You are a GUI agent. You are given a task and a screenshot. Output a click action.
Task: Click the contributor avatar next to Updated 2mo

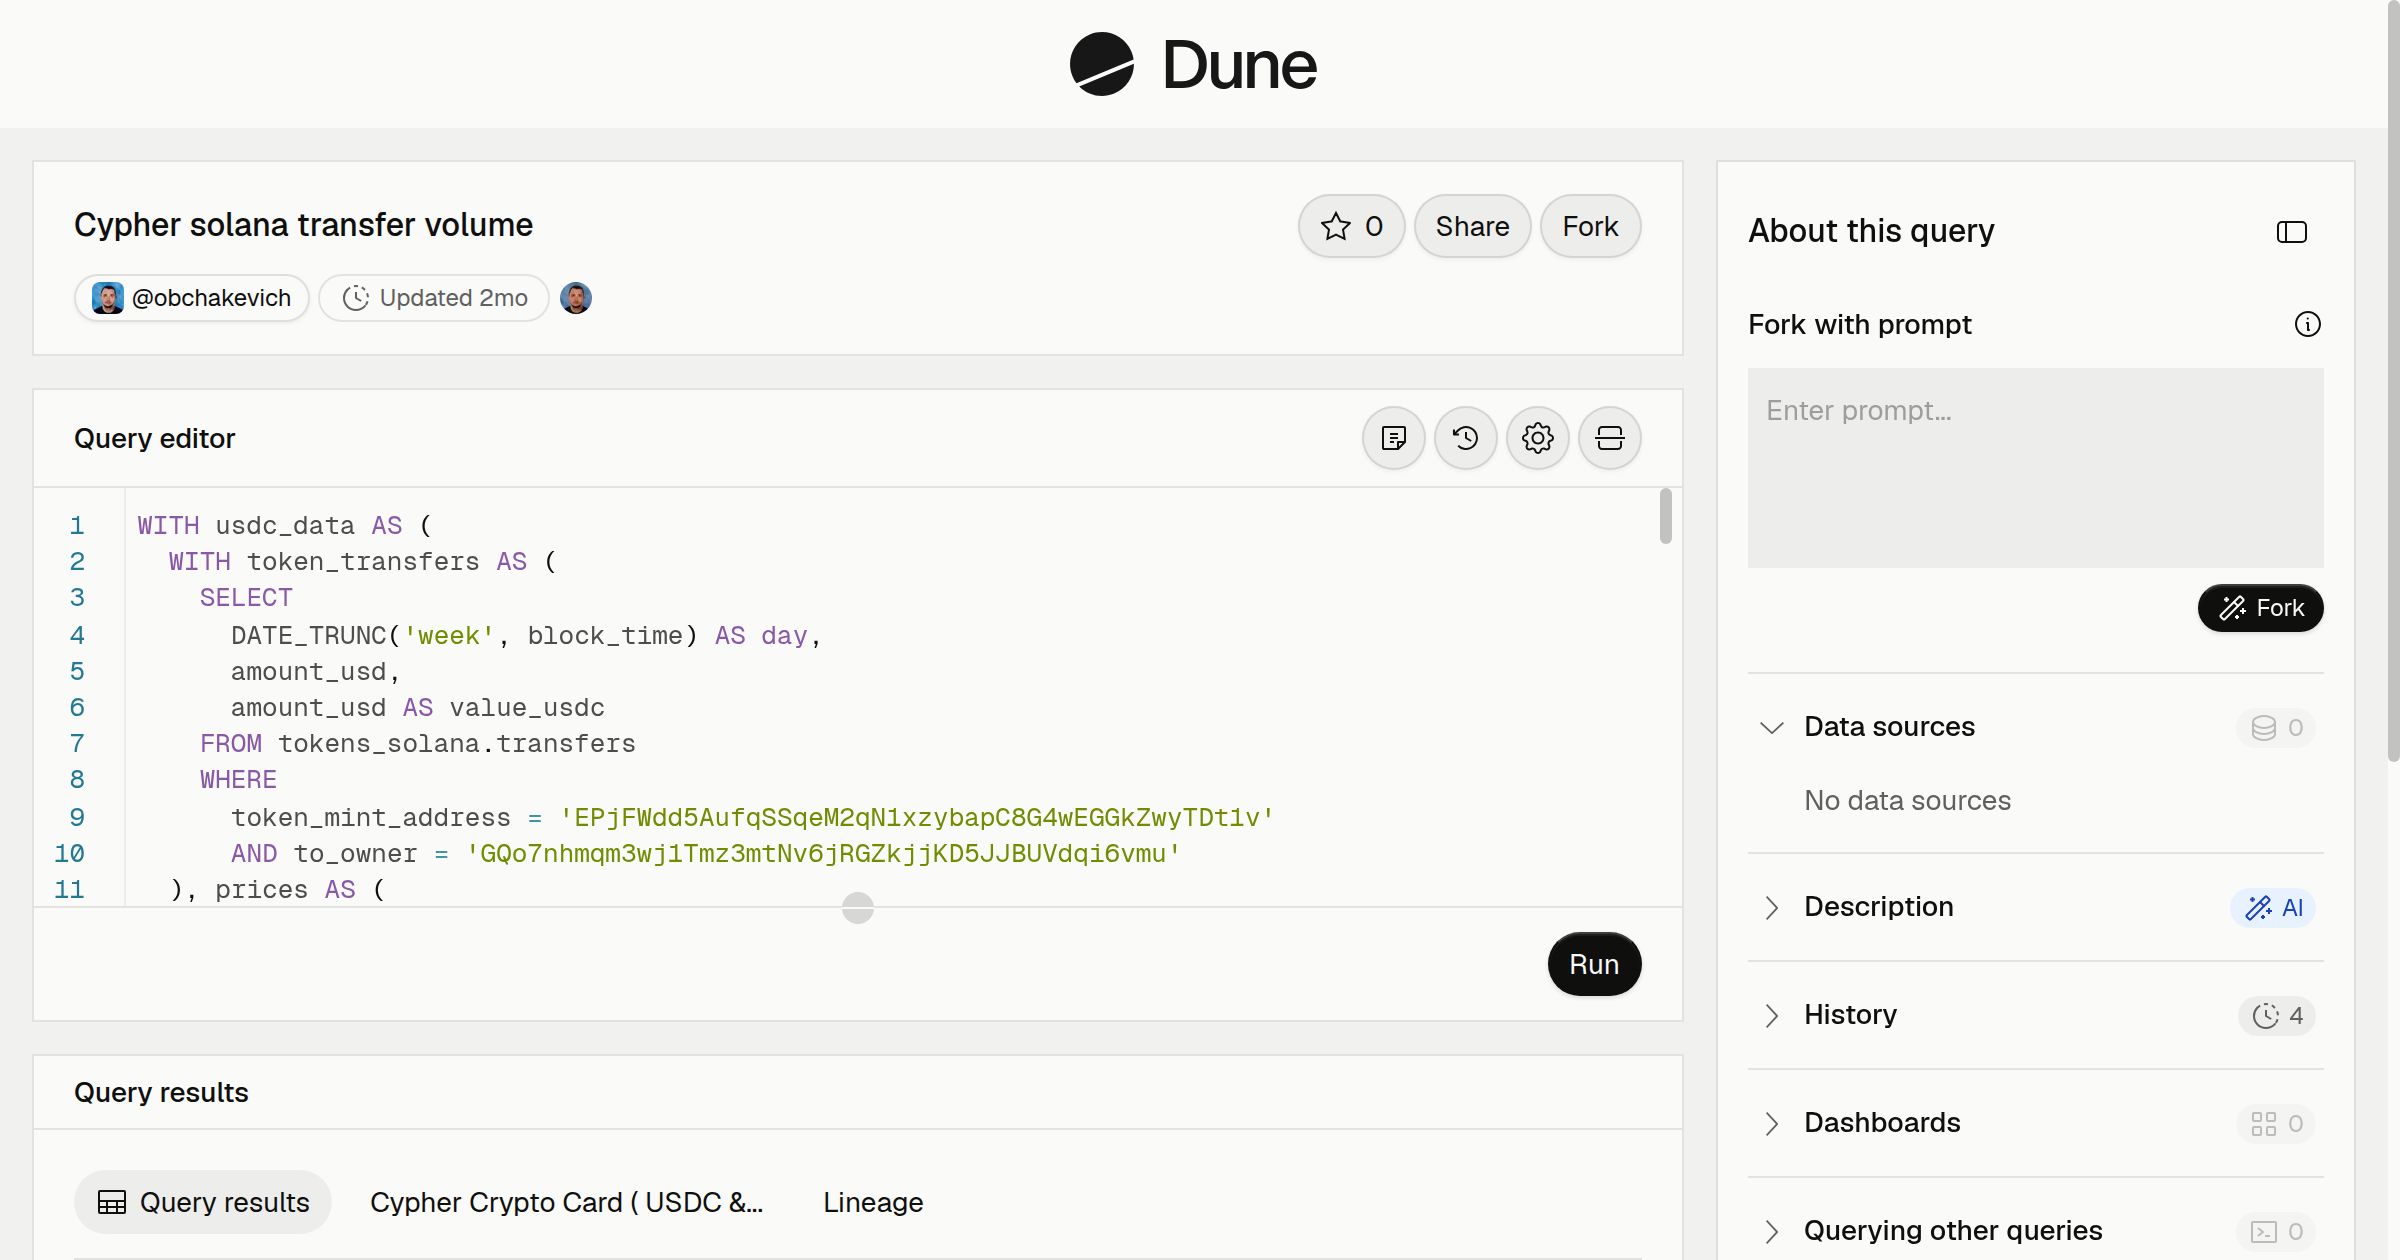[x=576, y=298]
